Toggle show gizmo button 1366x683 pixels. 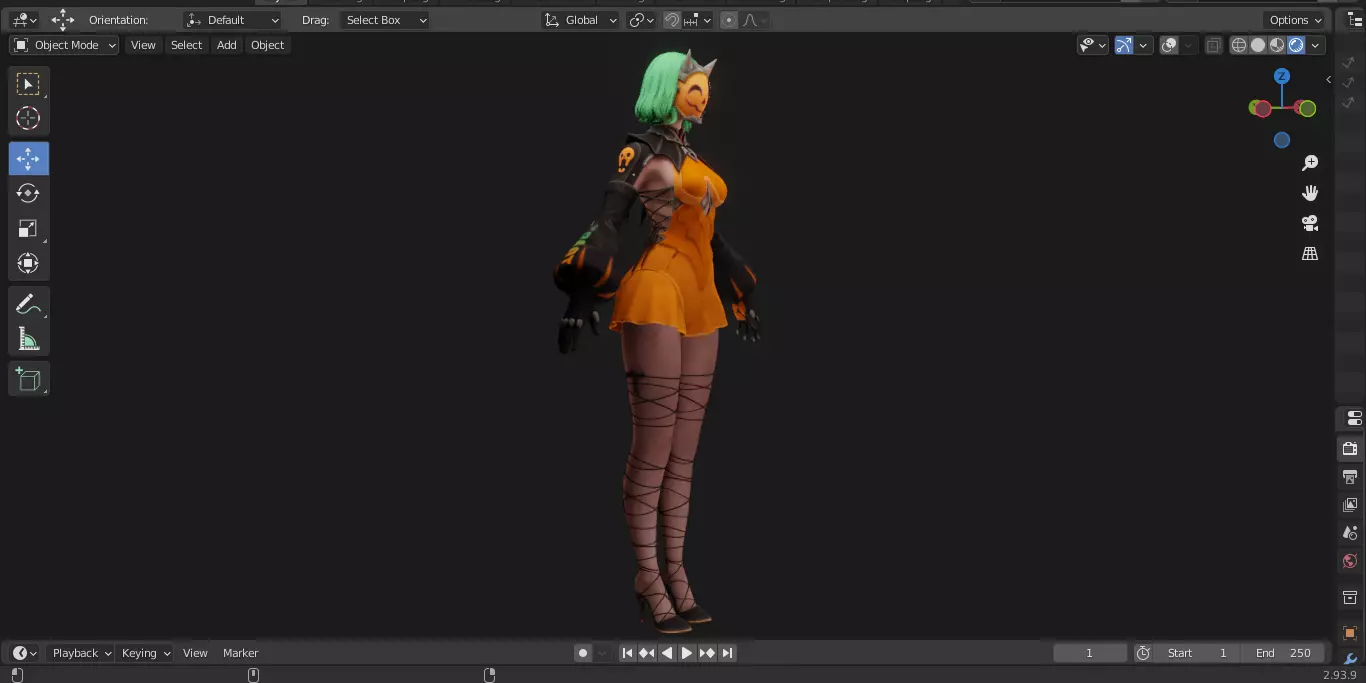click(1124, 45)
